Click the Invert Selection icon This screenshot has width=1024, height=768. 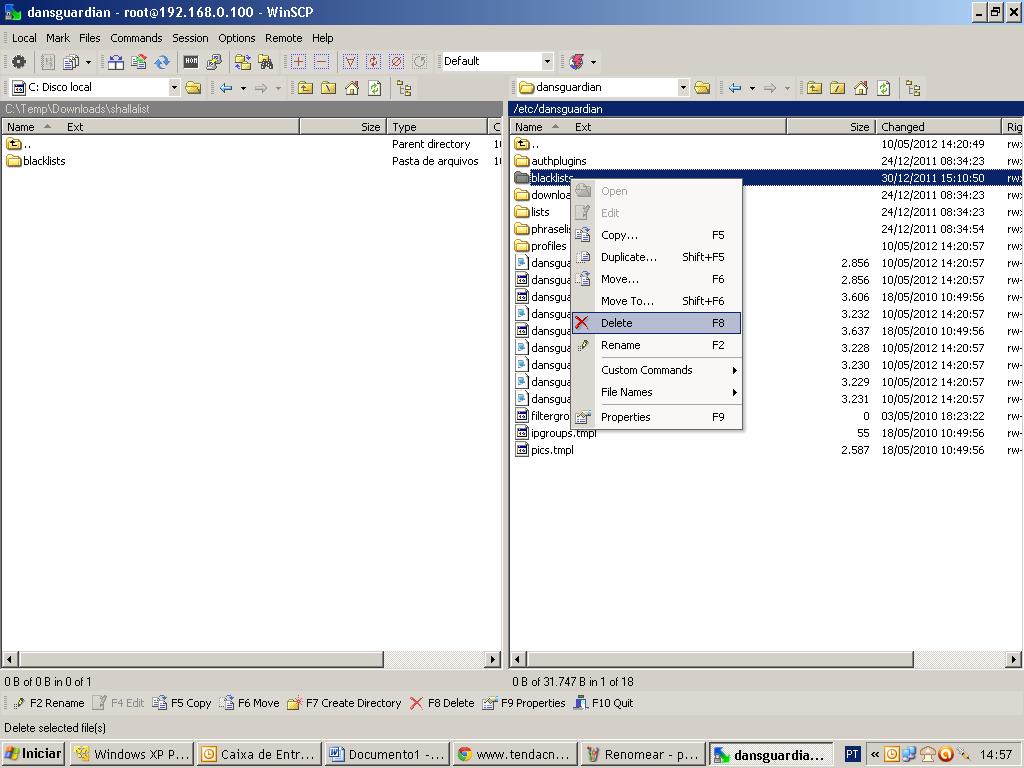pos(374,62)
